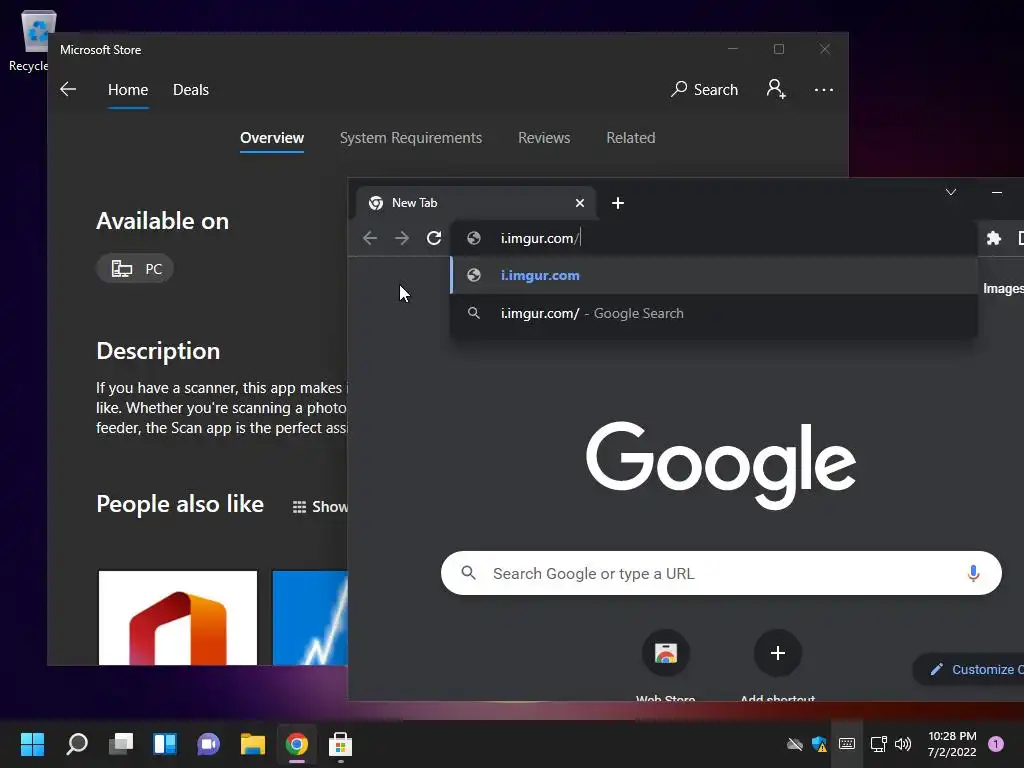The width and height of the screenshot is (1024, 768).
Task: Switch to the Related tab
Action: point(630,138)
